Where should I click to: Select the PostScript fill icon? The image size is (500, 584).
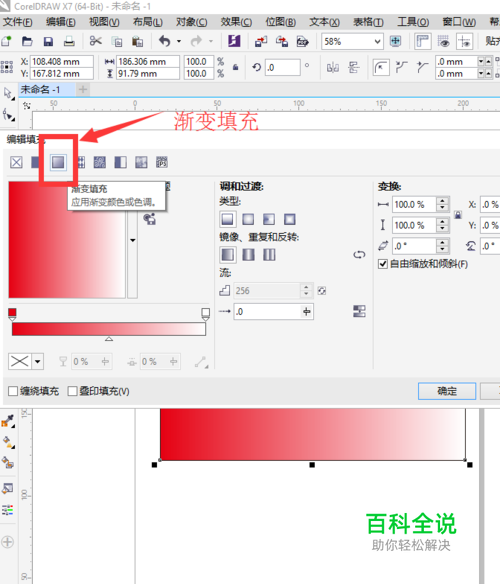162,162
